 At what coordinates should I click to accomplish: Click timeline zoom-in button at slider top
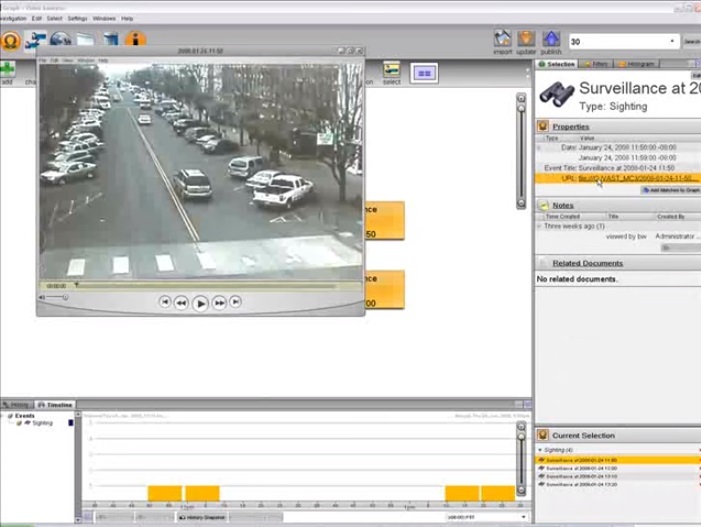(x=521, y=426)
